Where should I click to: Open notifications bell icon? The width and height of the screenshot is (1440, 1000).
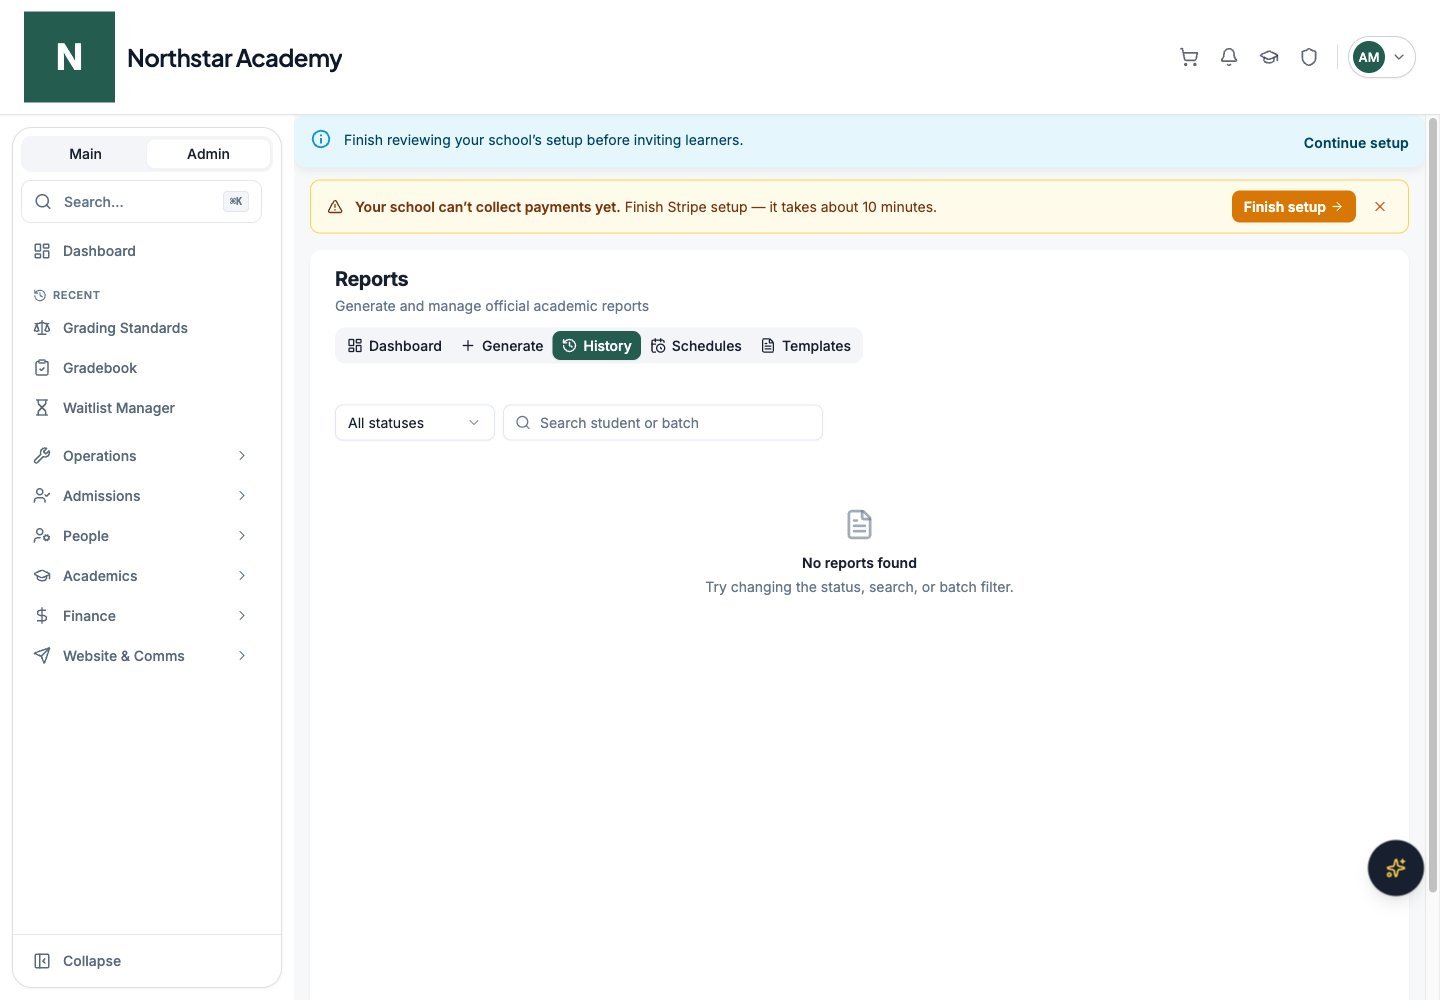(1229, 57)
